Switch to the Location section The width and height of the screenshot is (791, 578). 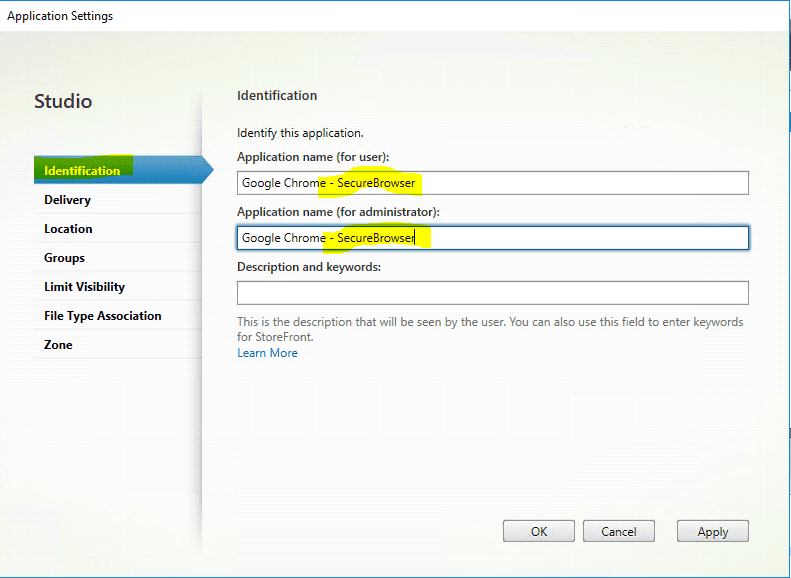coord(118,229)
